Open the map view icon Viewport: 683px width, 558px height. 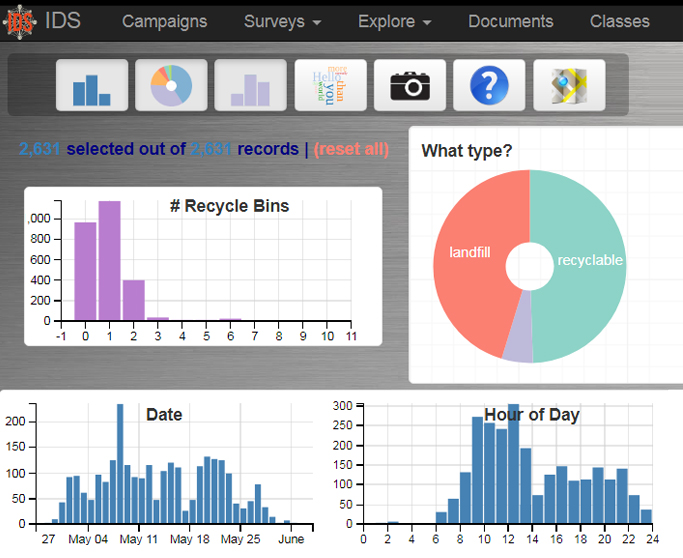(x=569, y=85)
